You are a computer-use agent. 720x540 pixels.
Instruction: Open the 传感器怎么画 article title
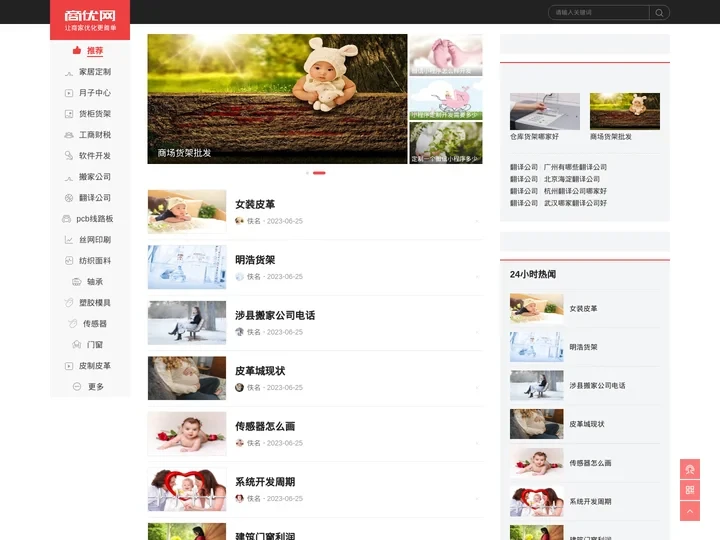point(265,427)
